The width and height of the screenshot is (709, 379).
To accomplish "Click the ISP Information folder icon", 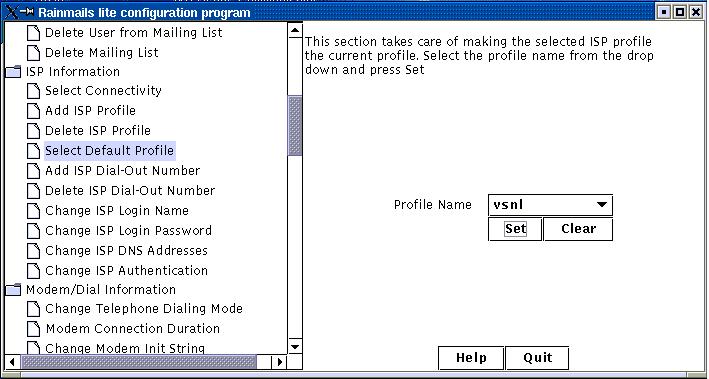I will (13, 71).
